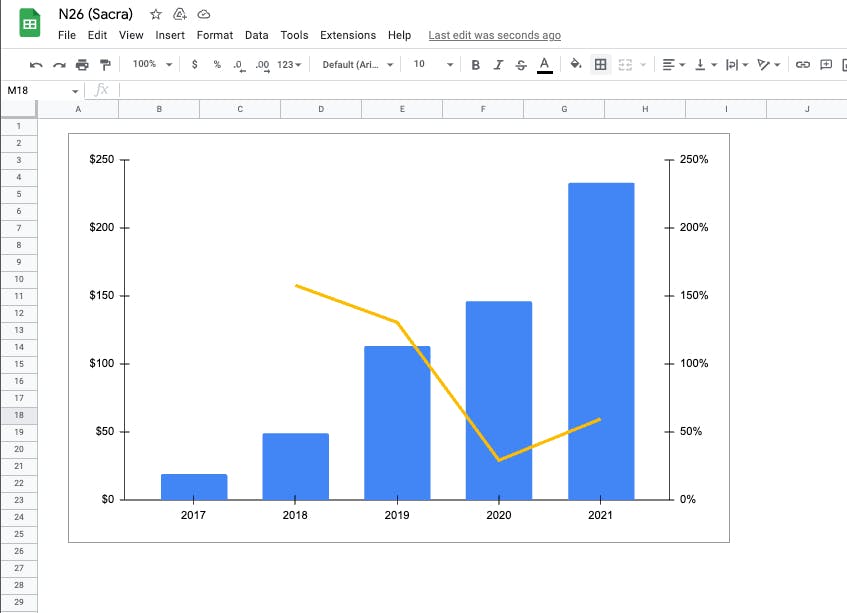Open font family Default (Arial) dropdown
Viewport: 847px width, 613px height.
[358, 65]
